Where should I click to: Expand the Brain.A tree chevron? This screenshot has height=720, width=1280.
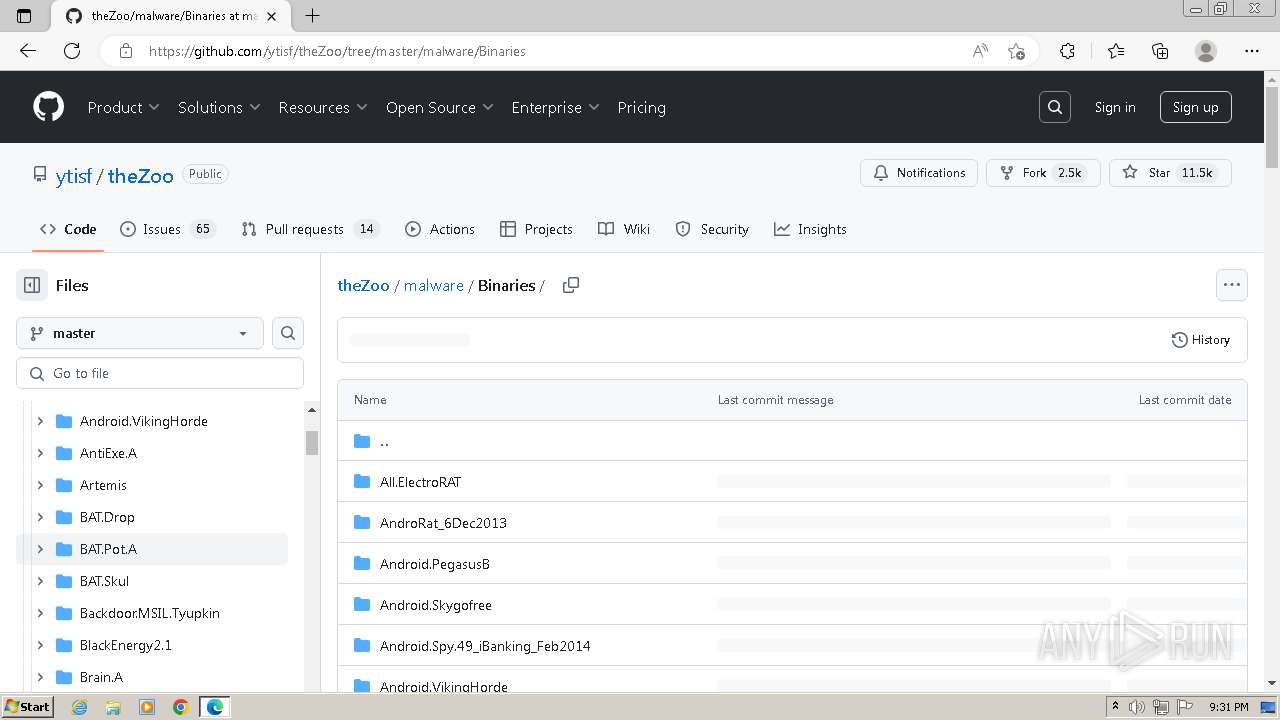[40, 677]
